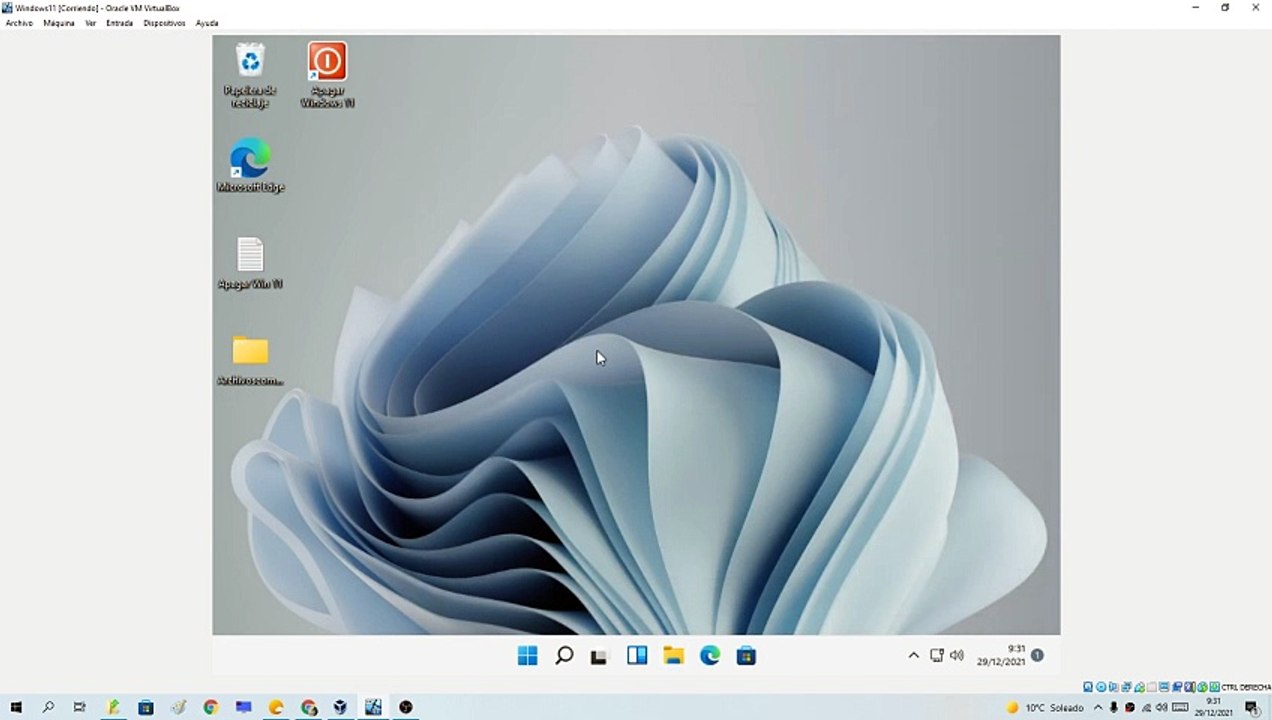Click the guest network tray icon
1272x720 pixels.
click(936, 656)
